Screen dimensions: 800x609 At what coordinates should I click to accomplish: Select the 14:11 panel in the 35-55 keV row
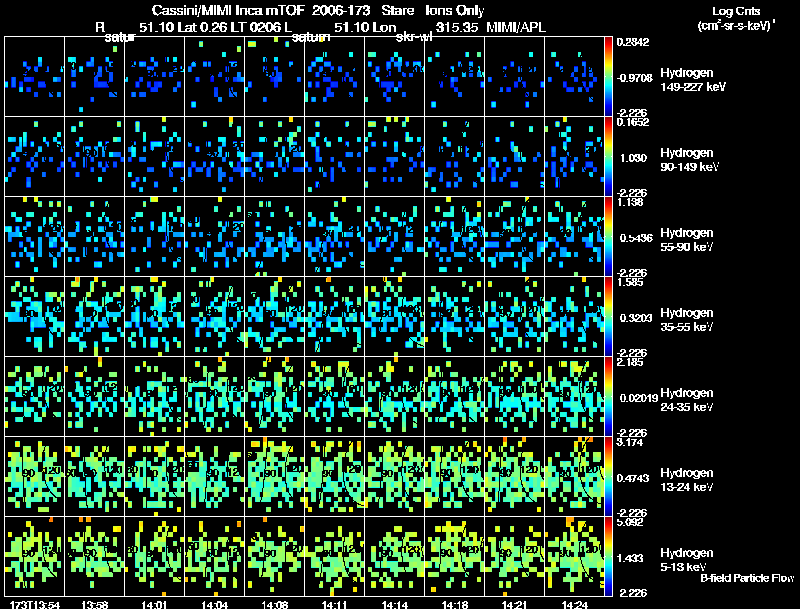click(335, 316)
